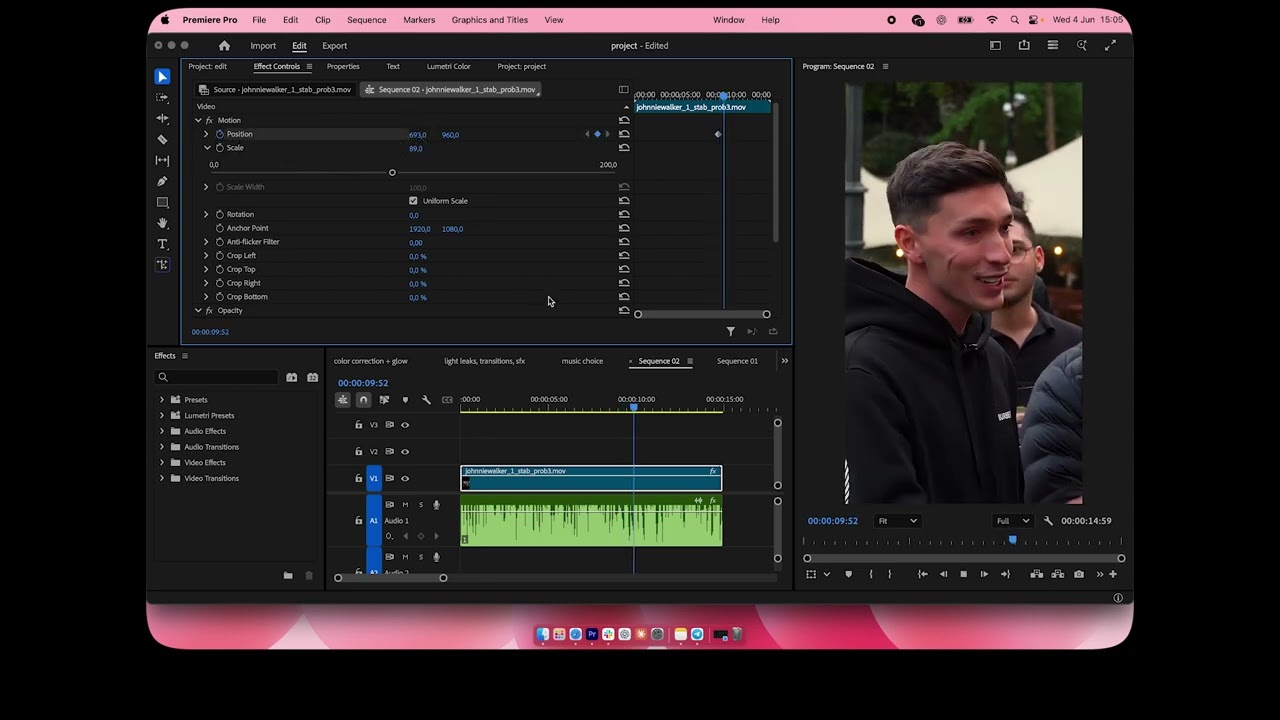Click Extract button in Program Monitor

[x=1058, y=574]
